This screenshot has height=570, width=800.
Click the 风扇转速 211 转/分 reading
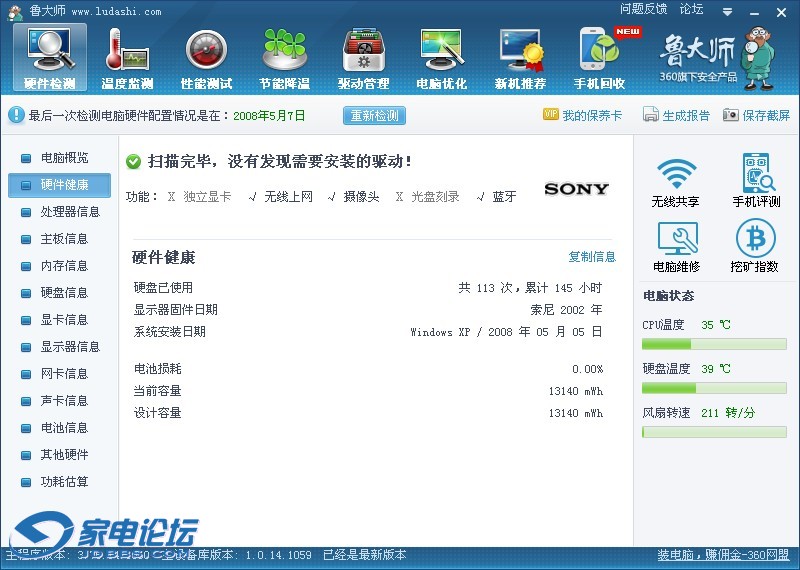(x=728, y=413)
